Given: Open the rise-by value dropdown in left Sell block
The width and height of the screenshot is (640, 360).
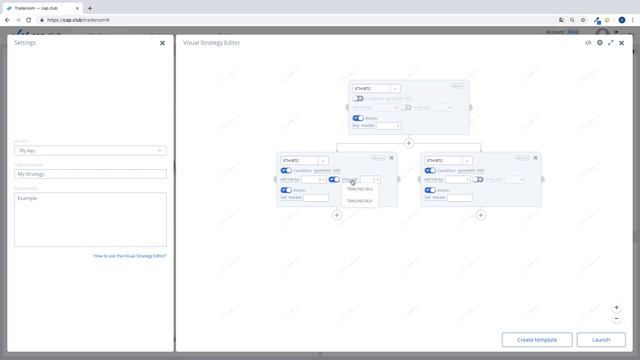Looking at the screenshot, I should 314,179.
